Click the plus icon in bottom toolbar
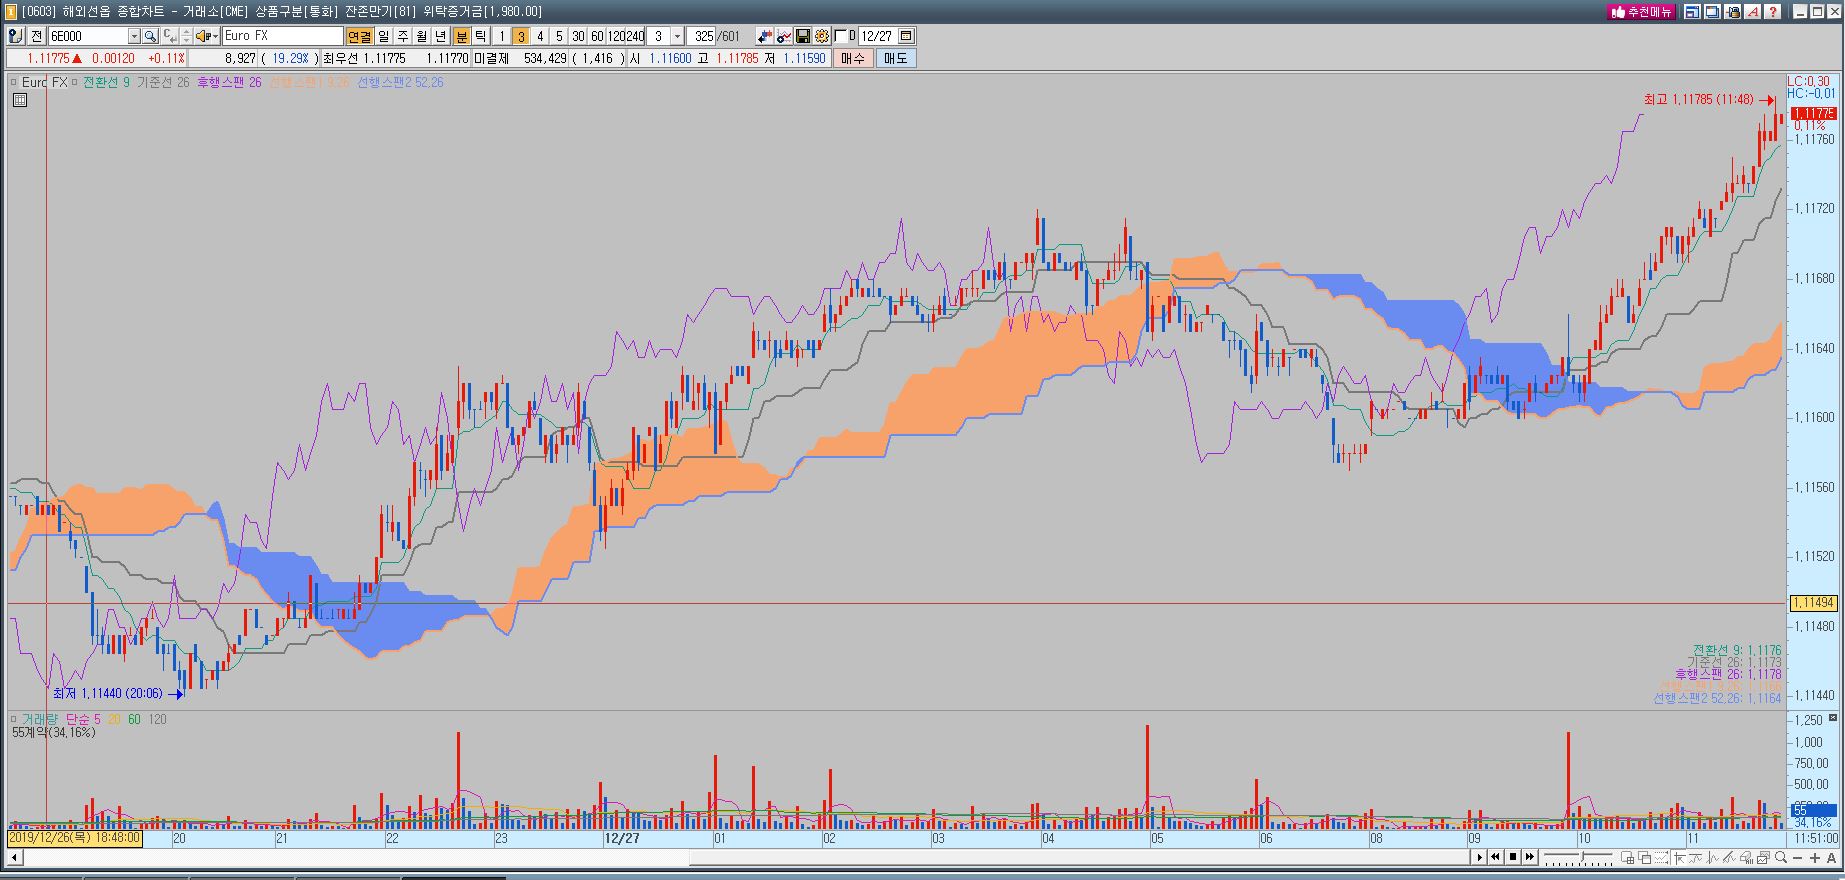The height and width of the screenshot is (880, 1845). pos(1814,857)
